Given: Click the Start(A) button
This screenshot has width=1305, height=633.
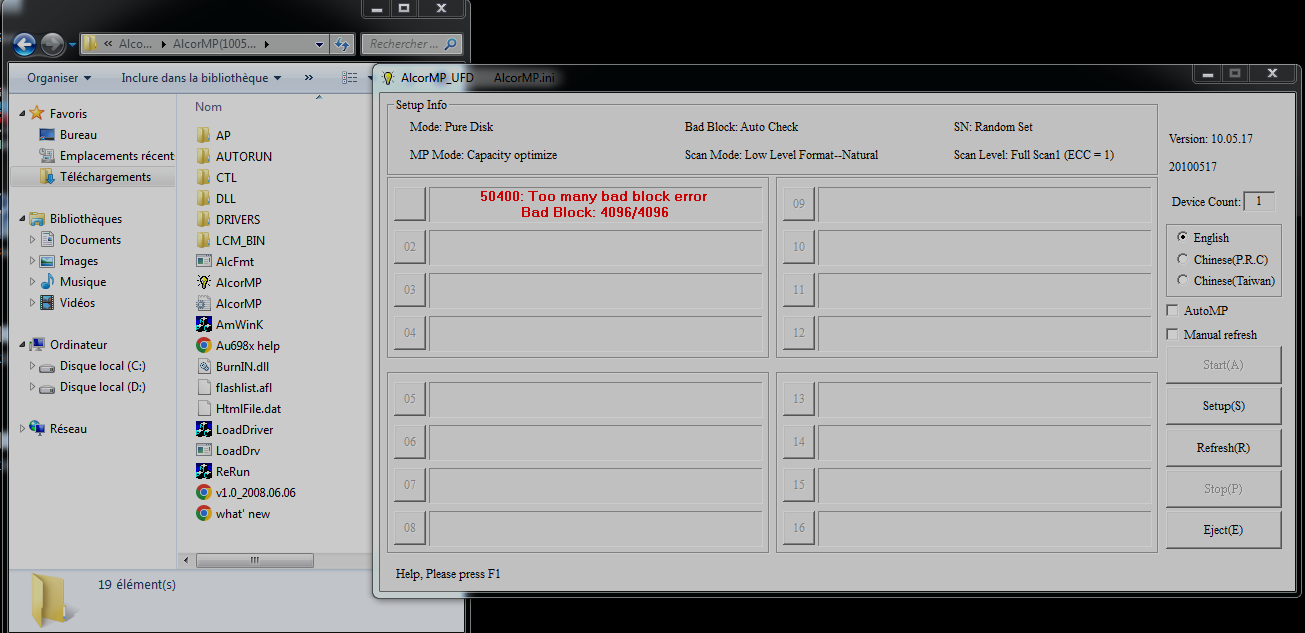Looking at the screenshot, I should pyautogui.click(x=1223, y=365).
